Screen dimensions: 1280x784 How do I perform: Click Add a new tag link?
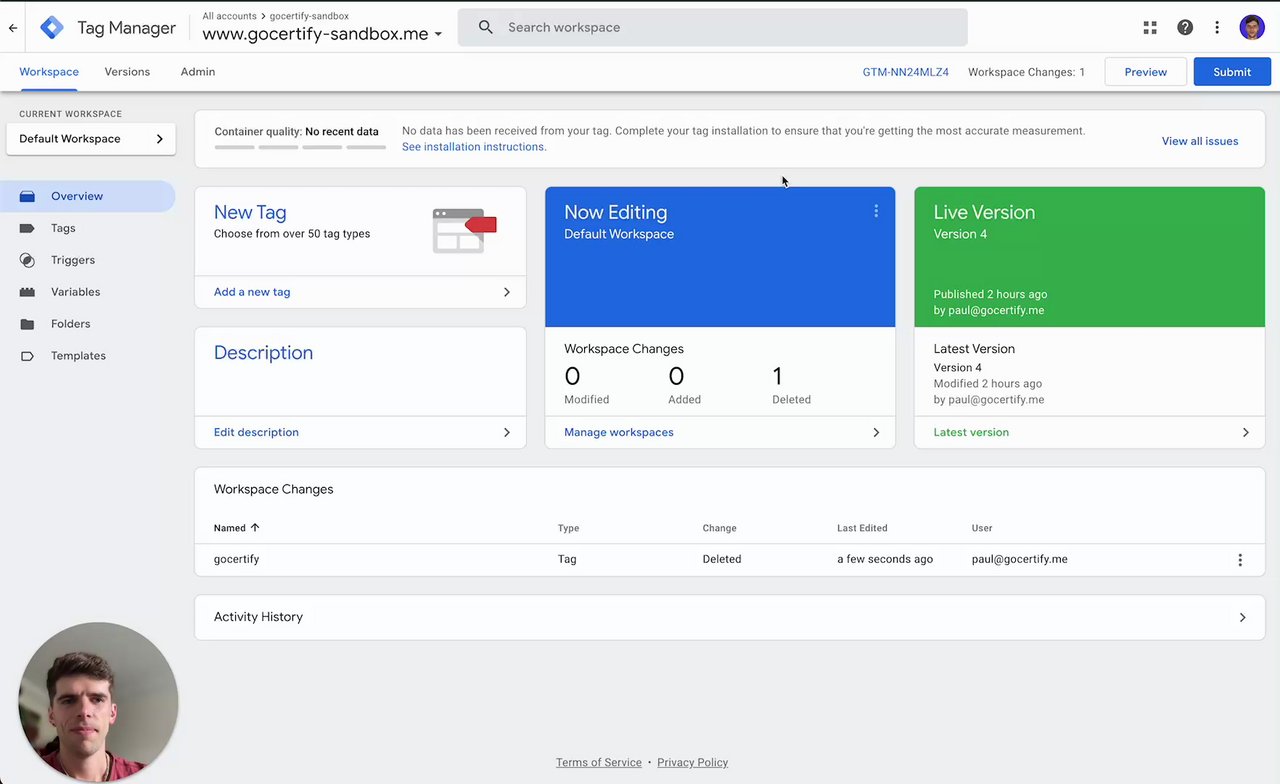coord(252,292)
